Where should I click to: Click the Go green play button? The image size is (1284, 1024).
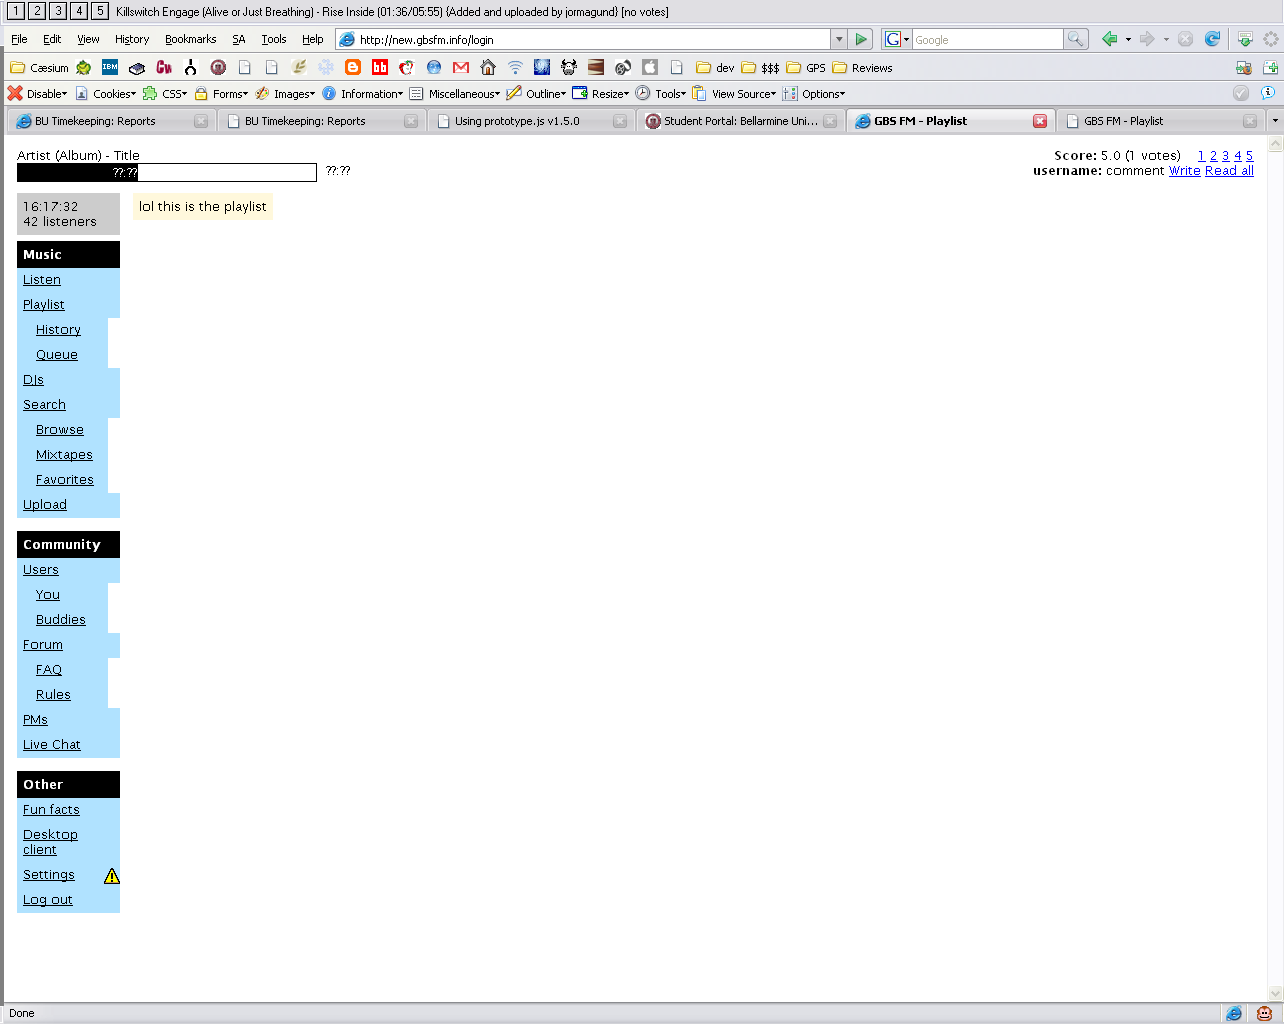pos(861,39)
